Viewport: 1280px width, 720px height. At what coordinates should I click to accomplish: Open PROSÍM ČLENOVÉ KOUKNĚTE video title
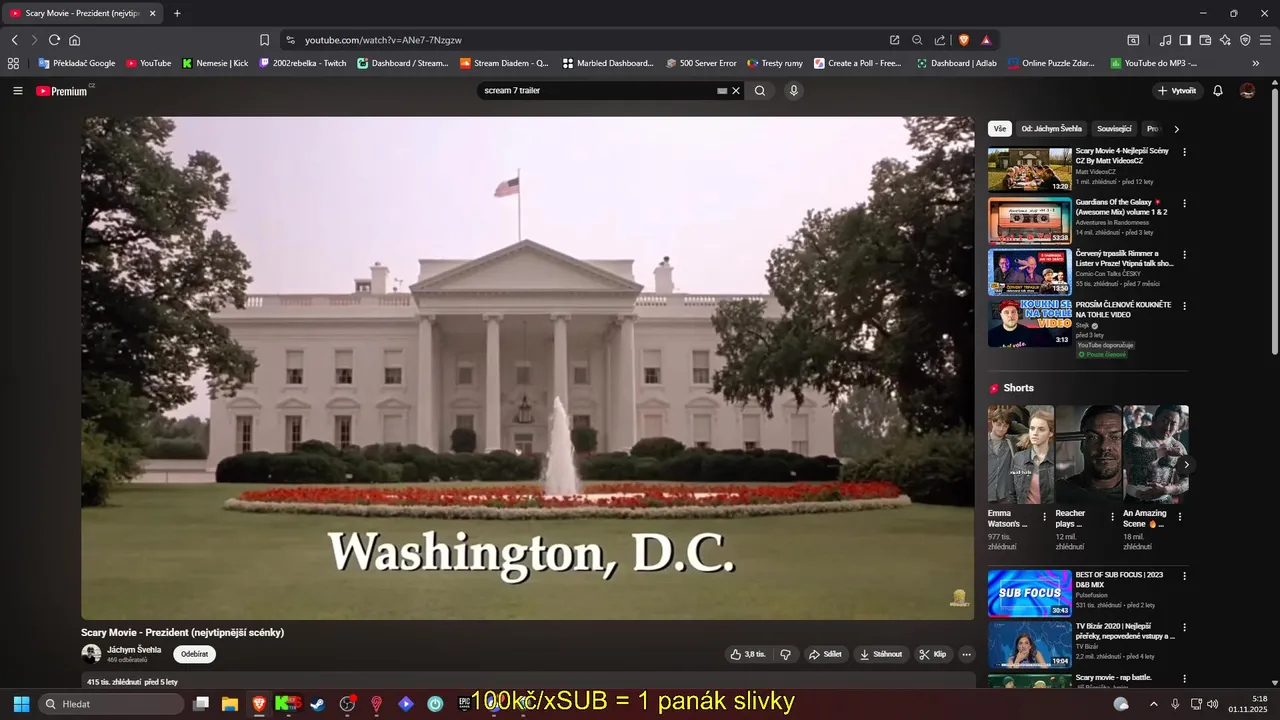[x=1123, y=309]
